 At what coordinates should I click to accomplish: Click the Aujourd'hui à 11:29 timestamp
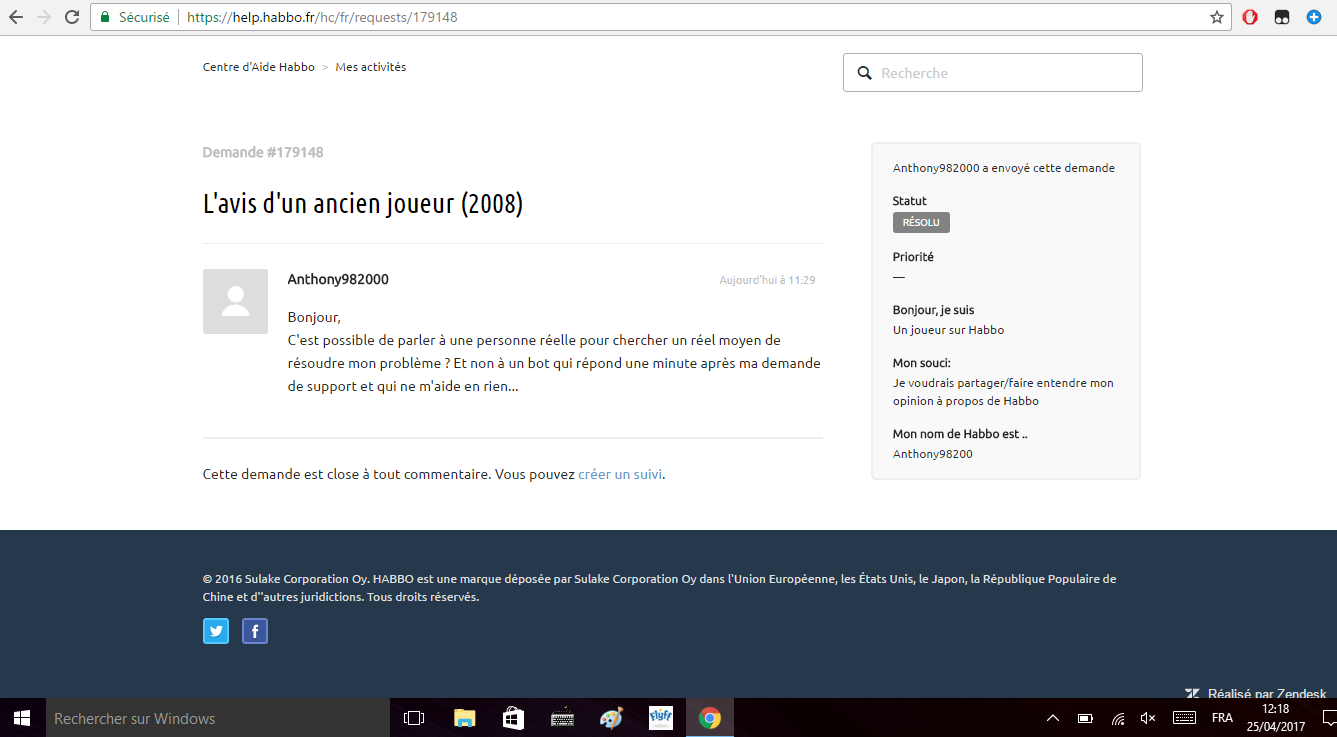click(767, 280)
